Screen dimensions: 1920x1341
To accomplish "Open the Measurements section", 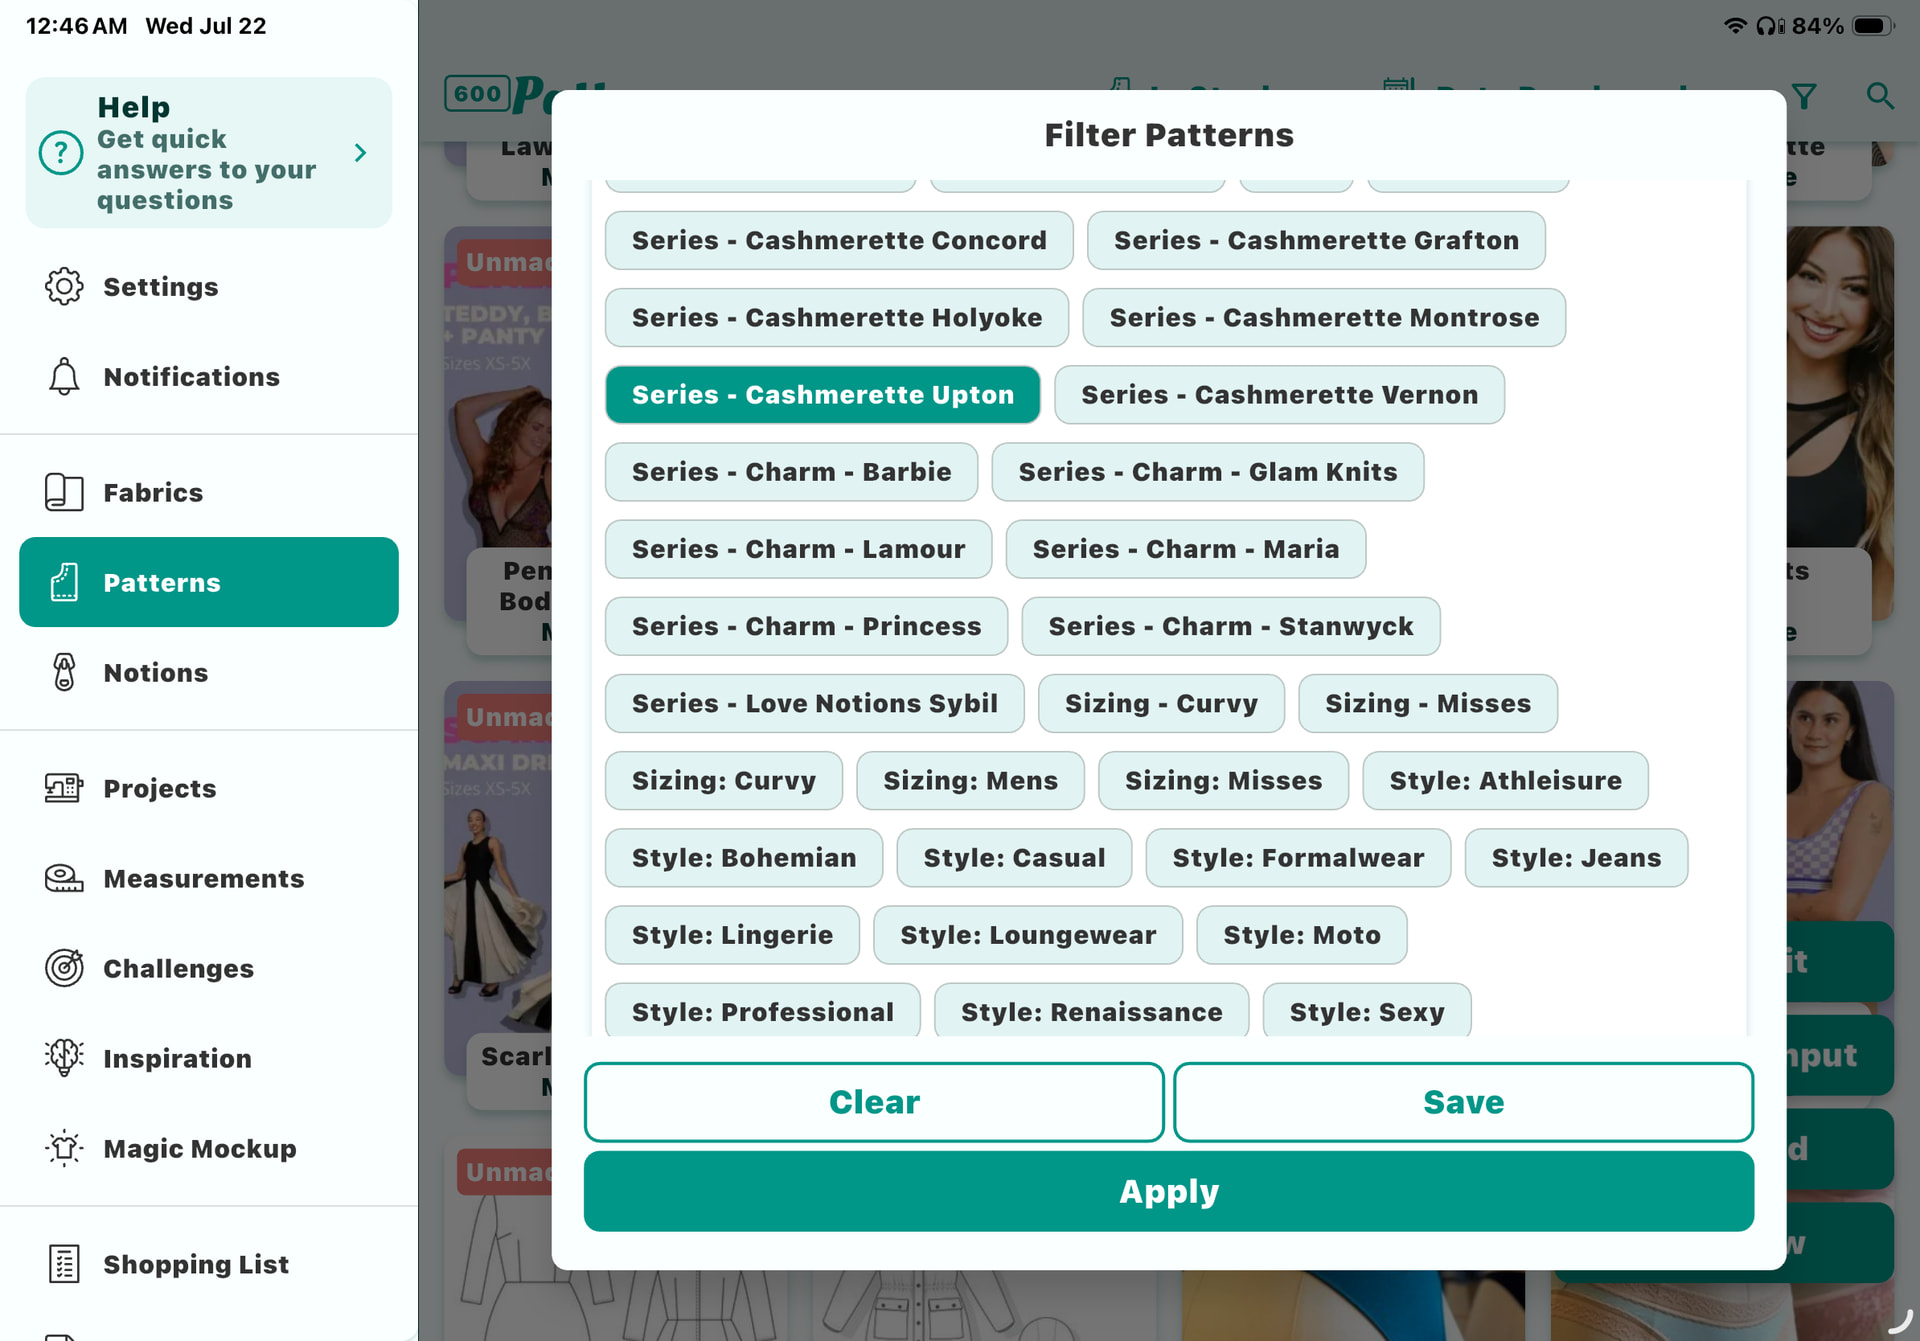I will pos(209,879).
